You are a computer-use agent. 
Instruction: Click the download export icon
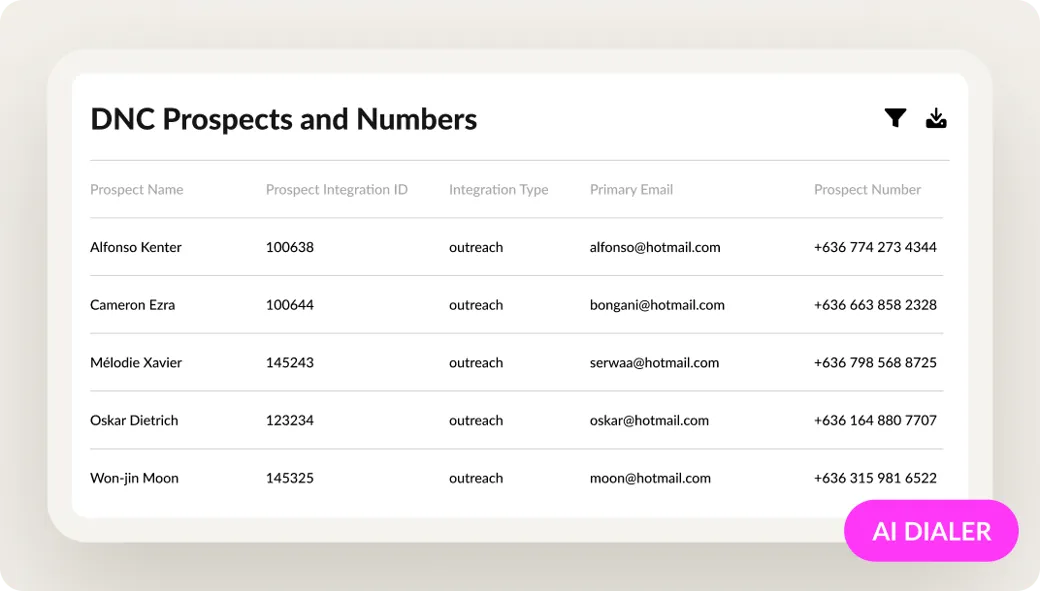(x=936, y=118)
